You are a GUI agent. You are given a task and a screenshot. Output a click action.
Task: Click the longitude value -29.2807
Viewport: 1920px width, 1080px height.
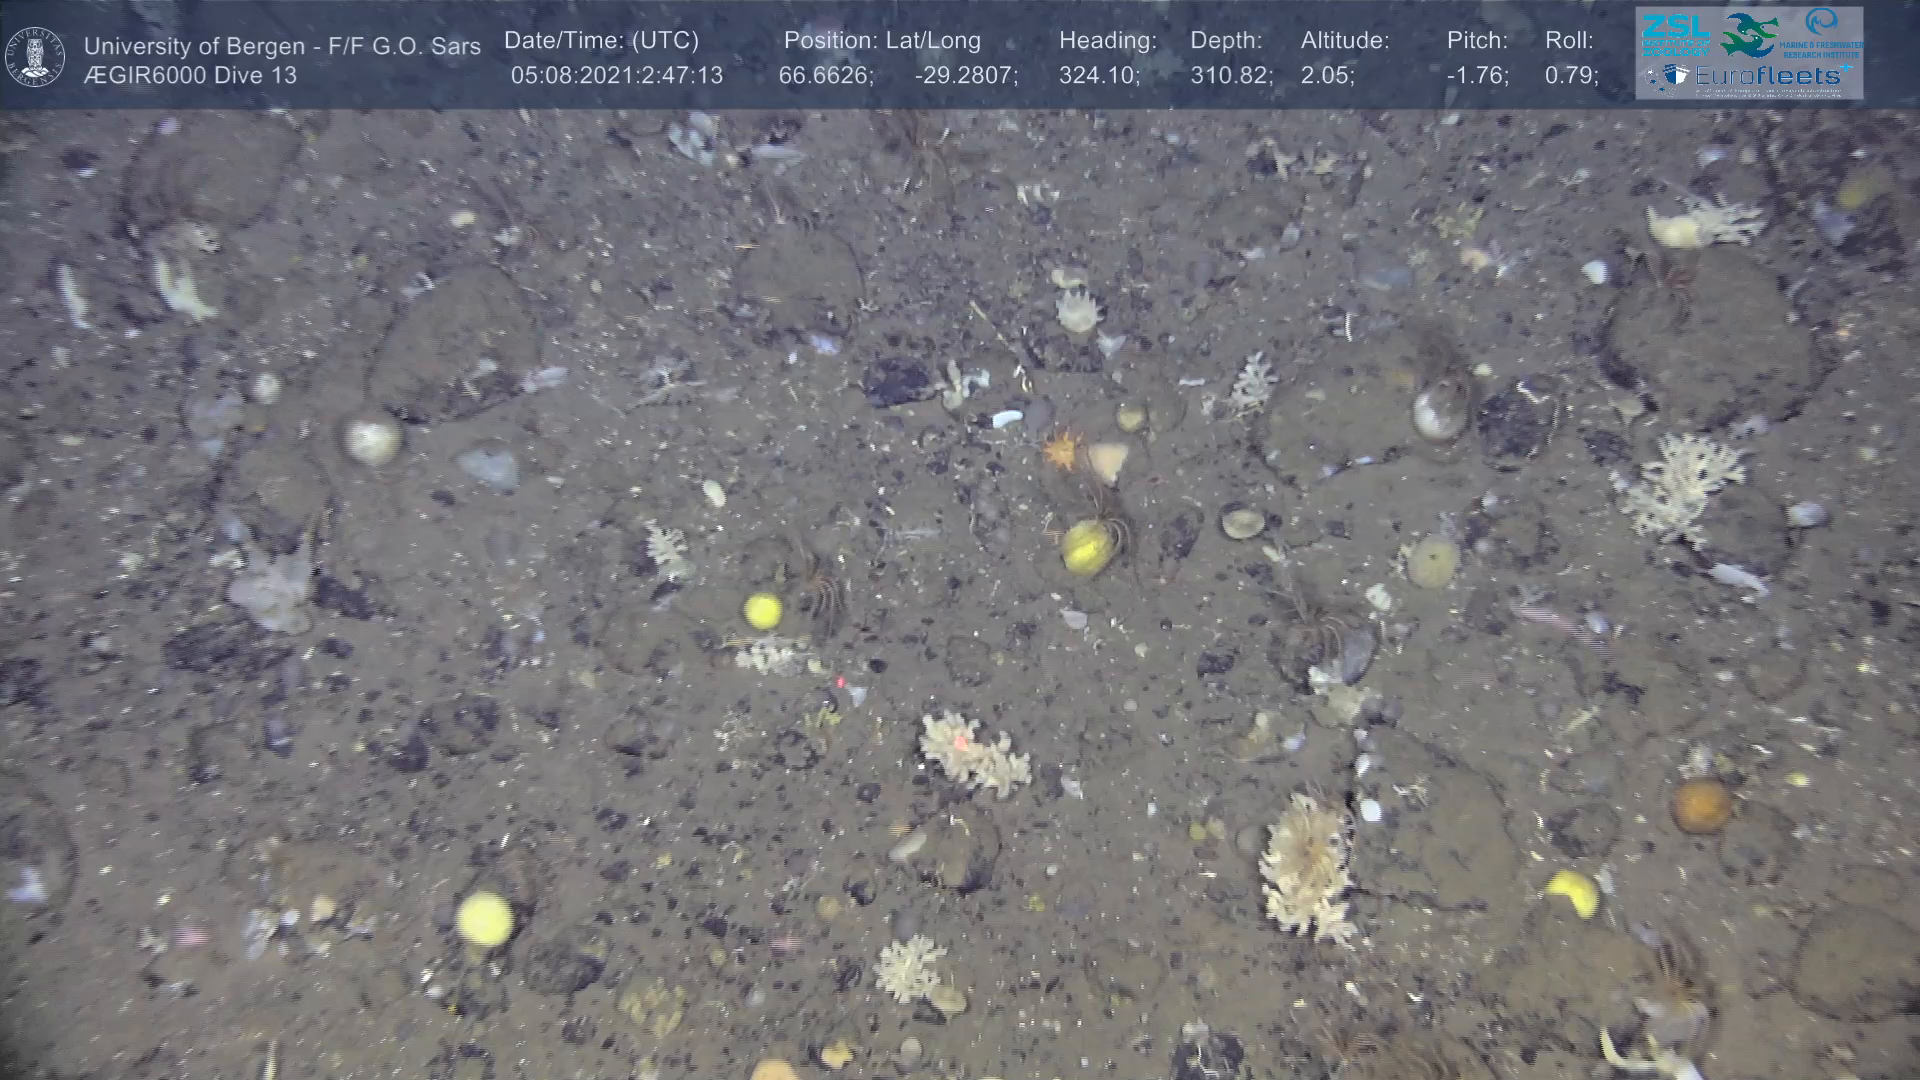click(965, 75)
